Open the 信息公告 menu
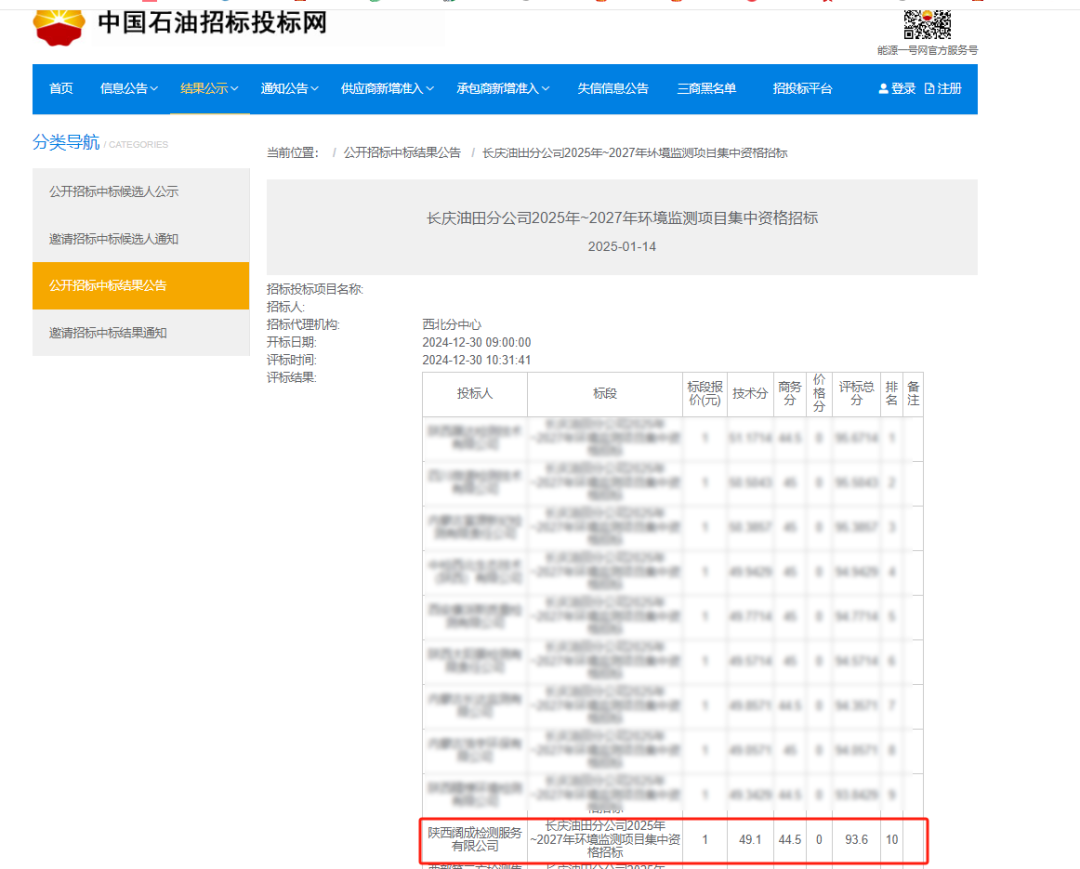The image size is (1080, 869). point(124,88)
